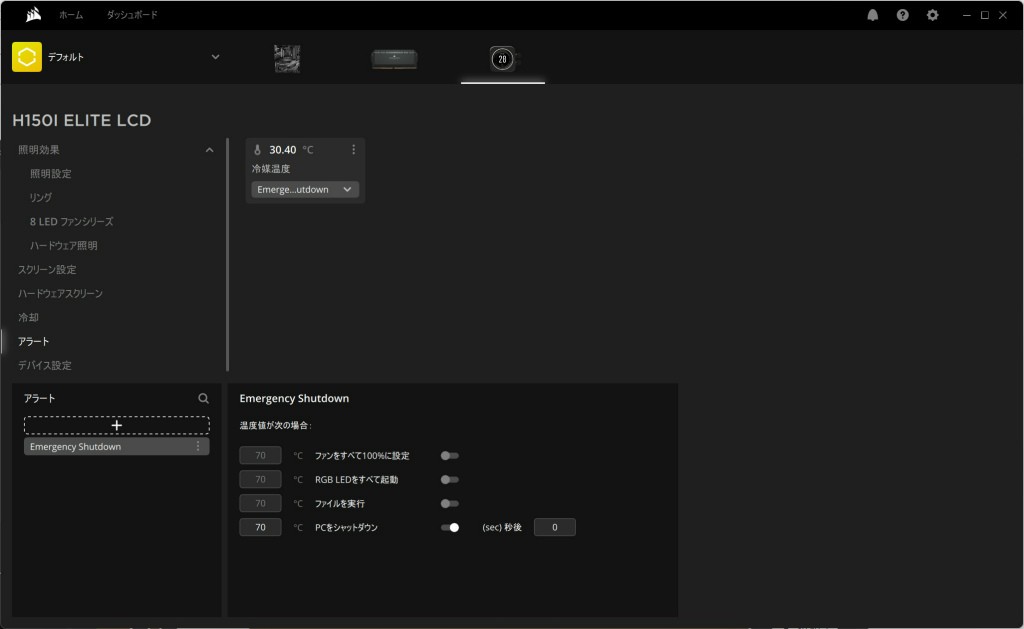1024x629 pixels.
Task: Disable the PCをシャットダウン toggle
Action: (x=450, y=527)
